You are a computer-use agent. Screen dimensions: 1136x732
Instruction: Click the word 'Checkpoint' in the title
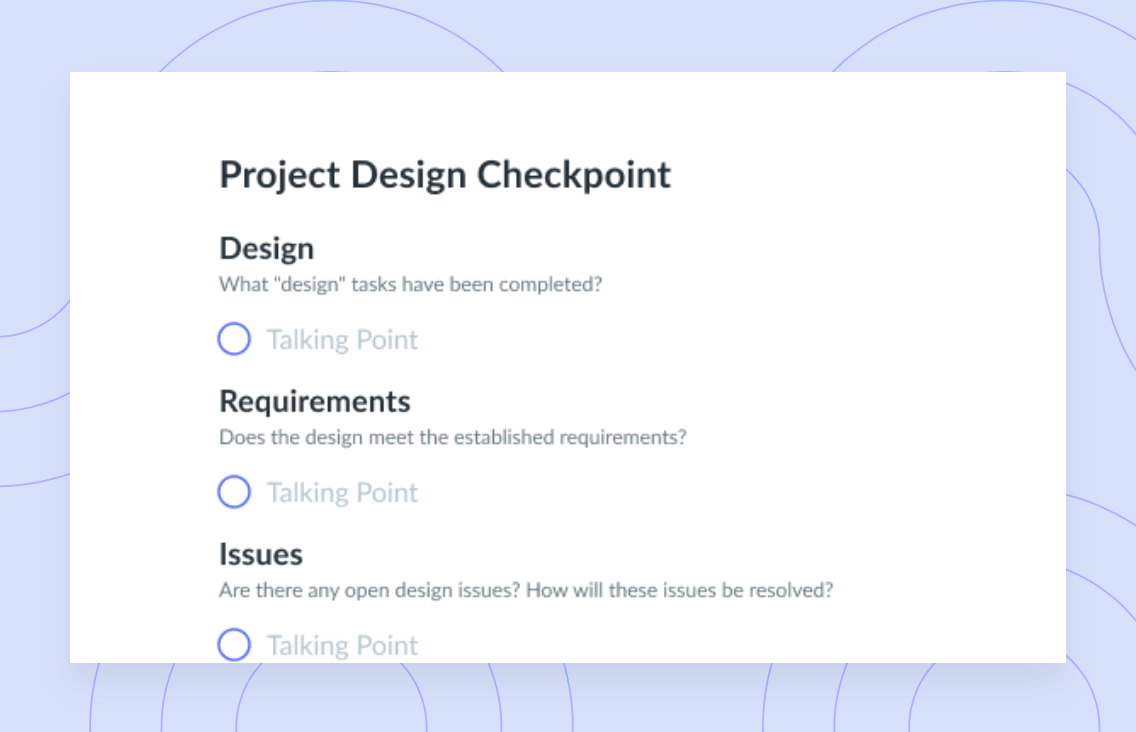click(574, 176)
